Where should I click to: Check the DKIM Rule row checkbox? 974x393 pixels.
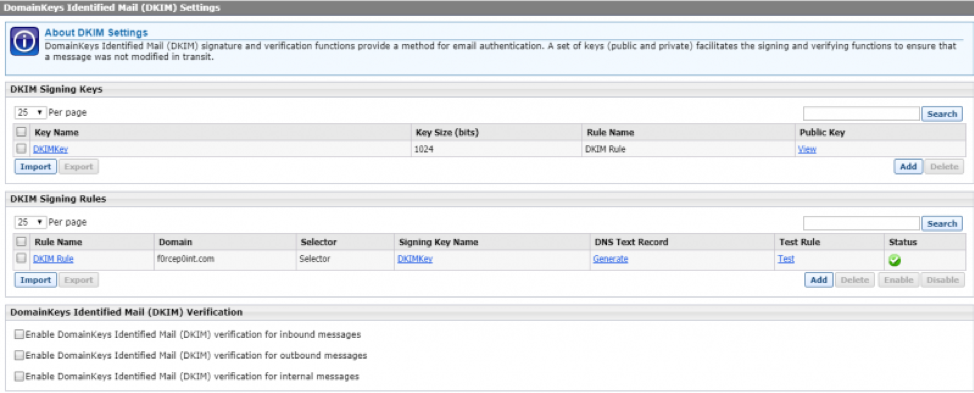[x=21, y=258]
